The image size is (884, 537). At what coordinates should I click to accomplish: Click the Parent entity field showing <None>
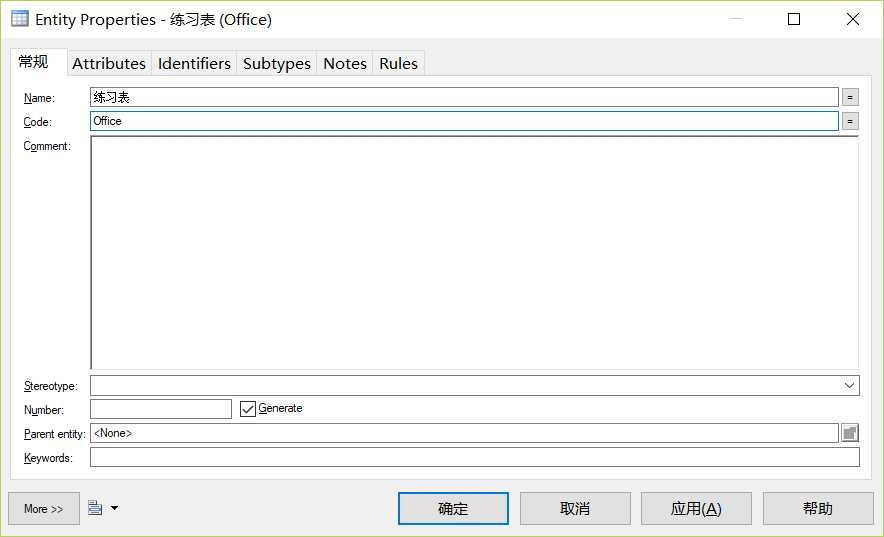pos(464,433)
